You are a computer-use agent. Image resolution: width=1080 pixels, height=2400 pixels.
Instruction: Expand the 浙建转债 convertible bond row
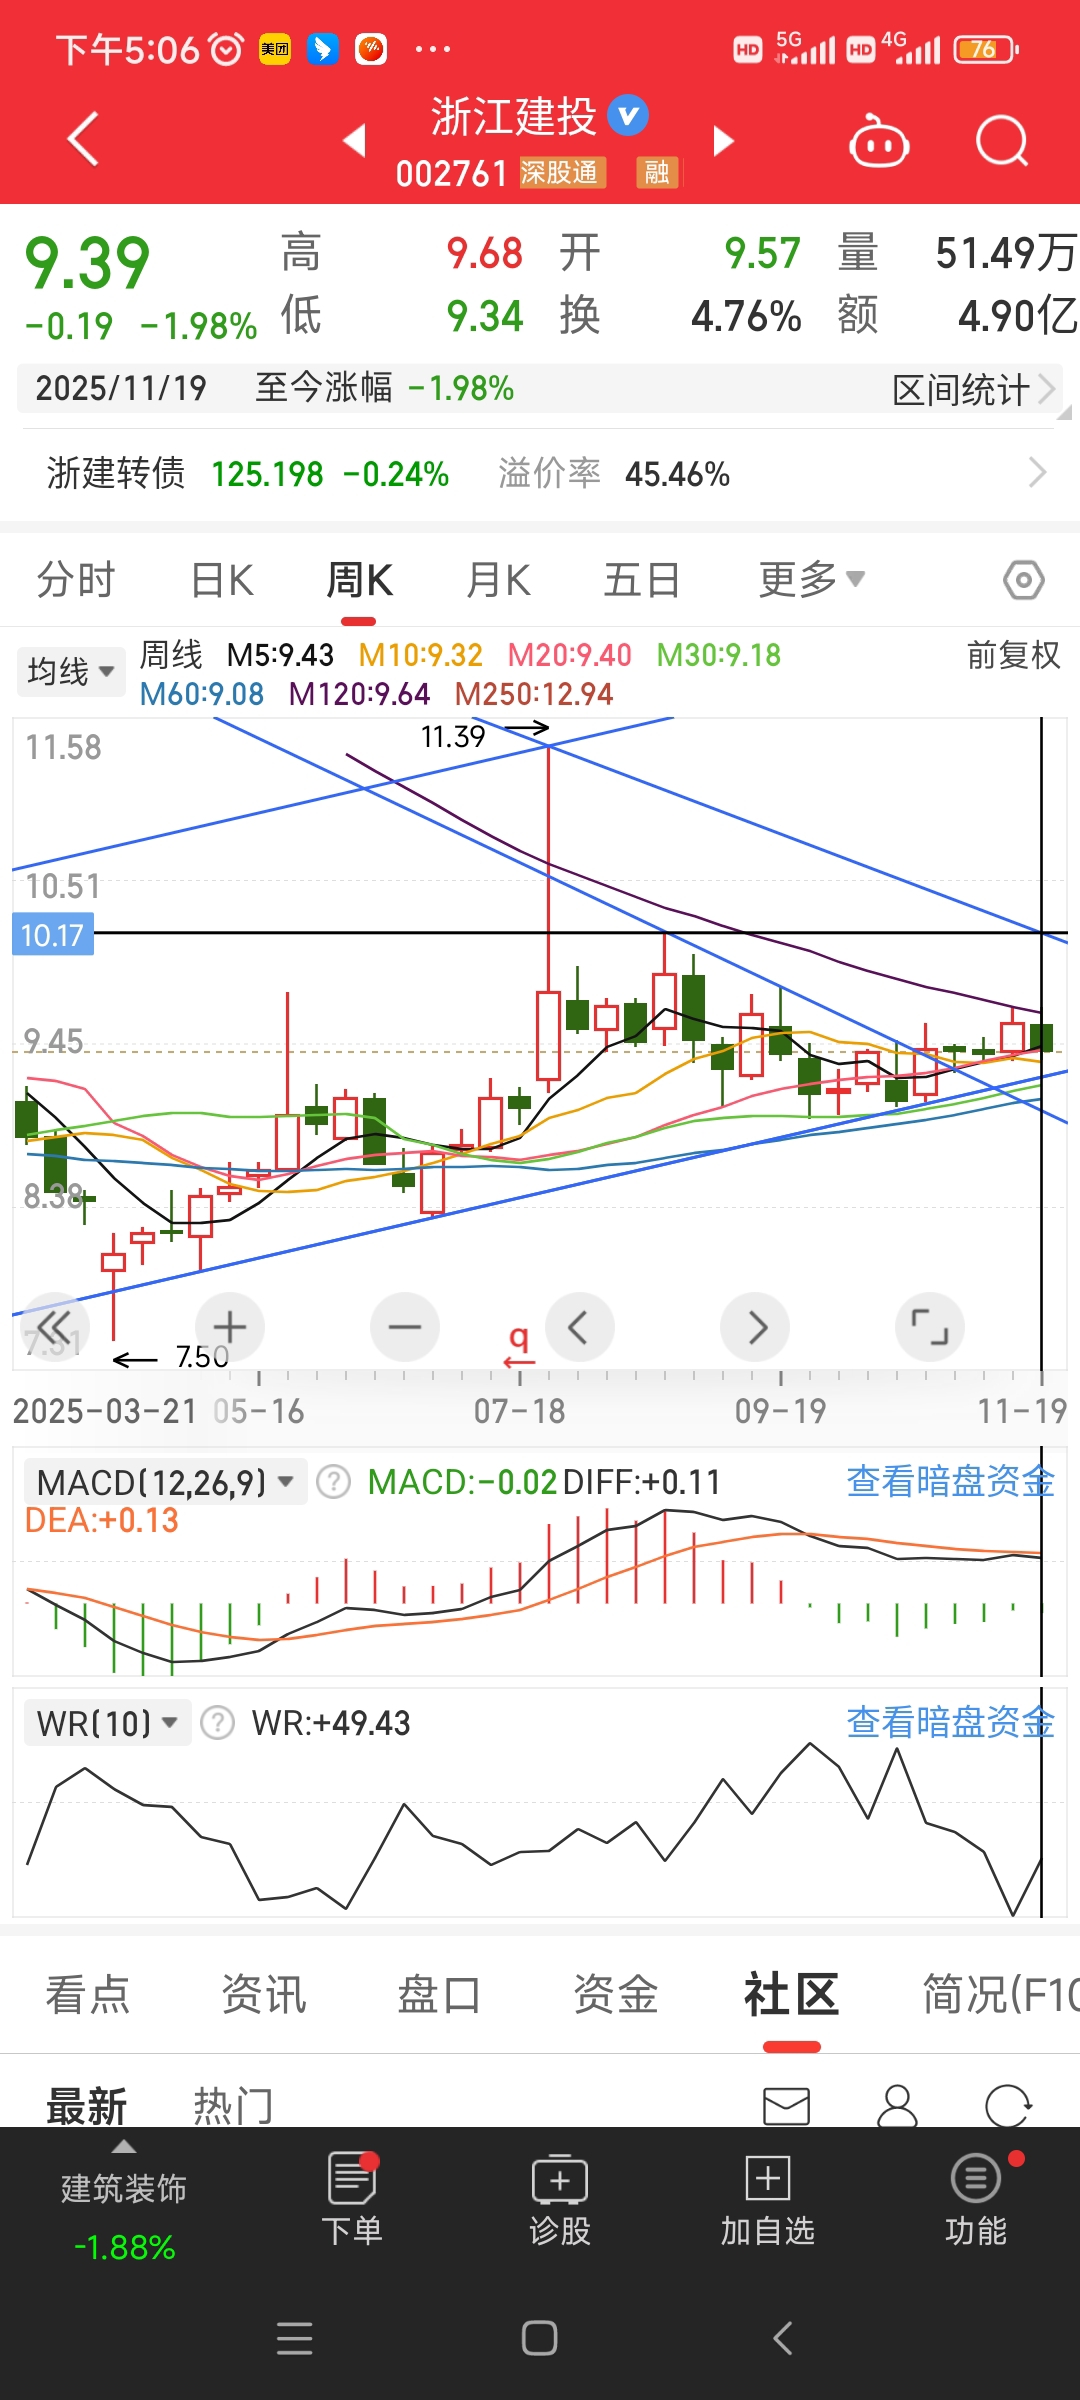click(540, 474)
